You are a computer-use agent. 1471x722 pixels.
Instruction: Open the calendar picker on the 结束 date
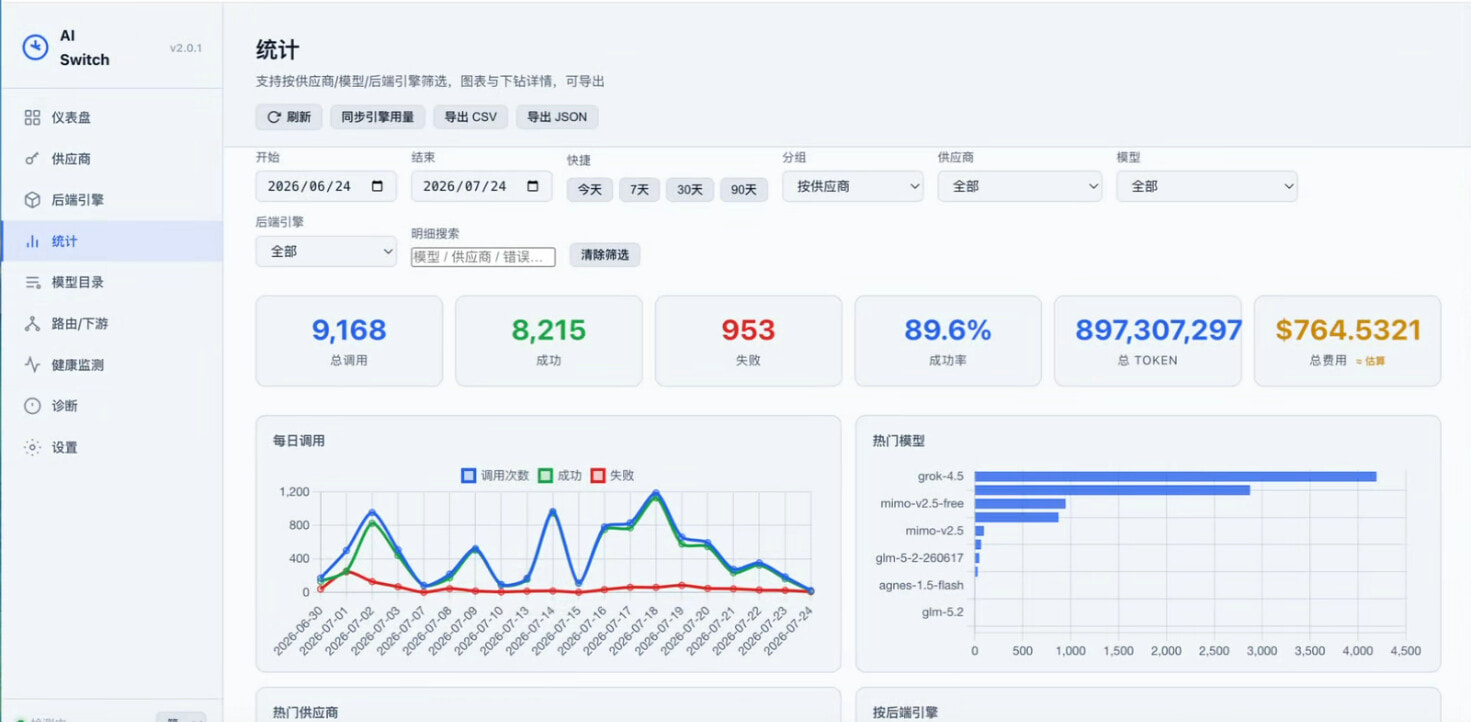pos(533,186)
